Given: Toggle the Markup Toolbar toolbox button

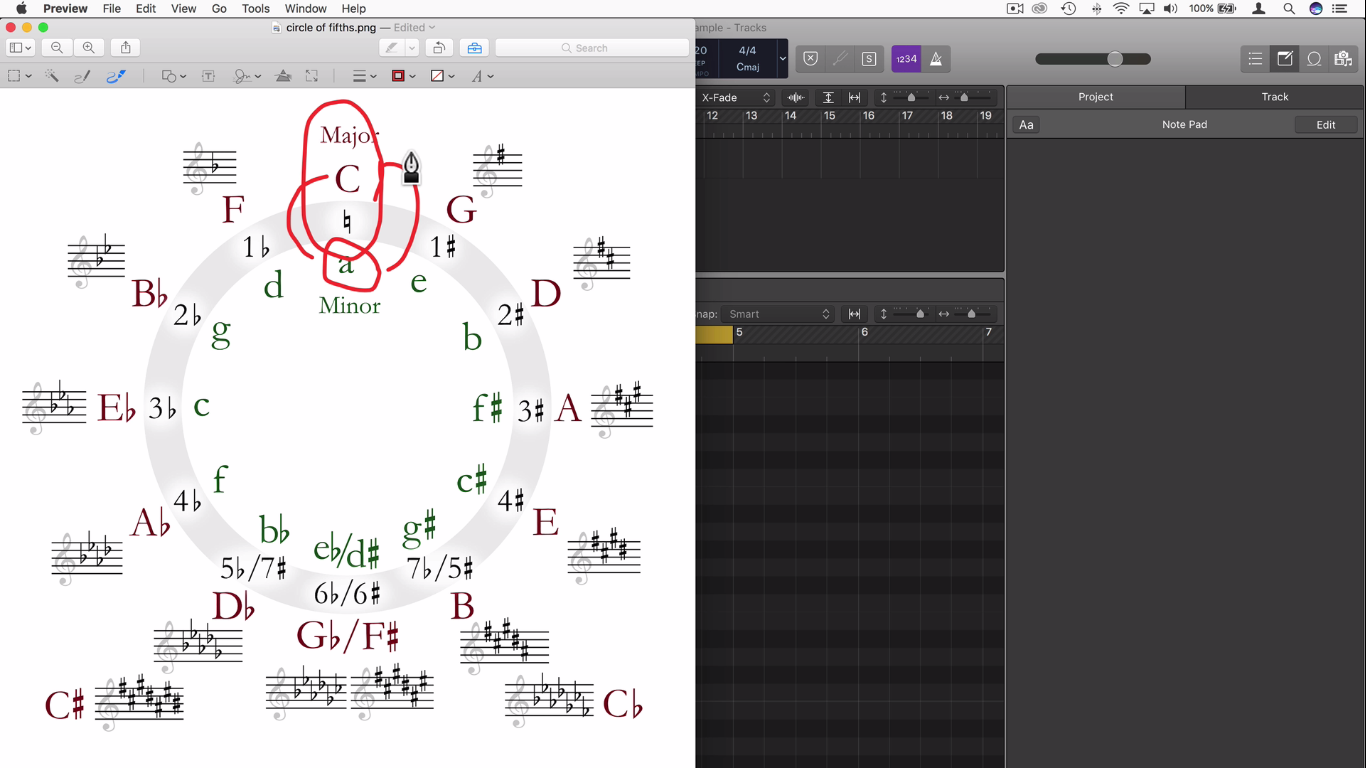Looking at the screenshot, I should coord(474,48).
